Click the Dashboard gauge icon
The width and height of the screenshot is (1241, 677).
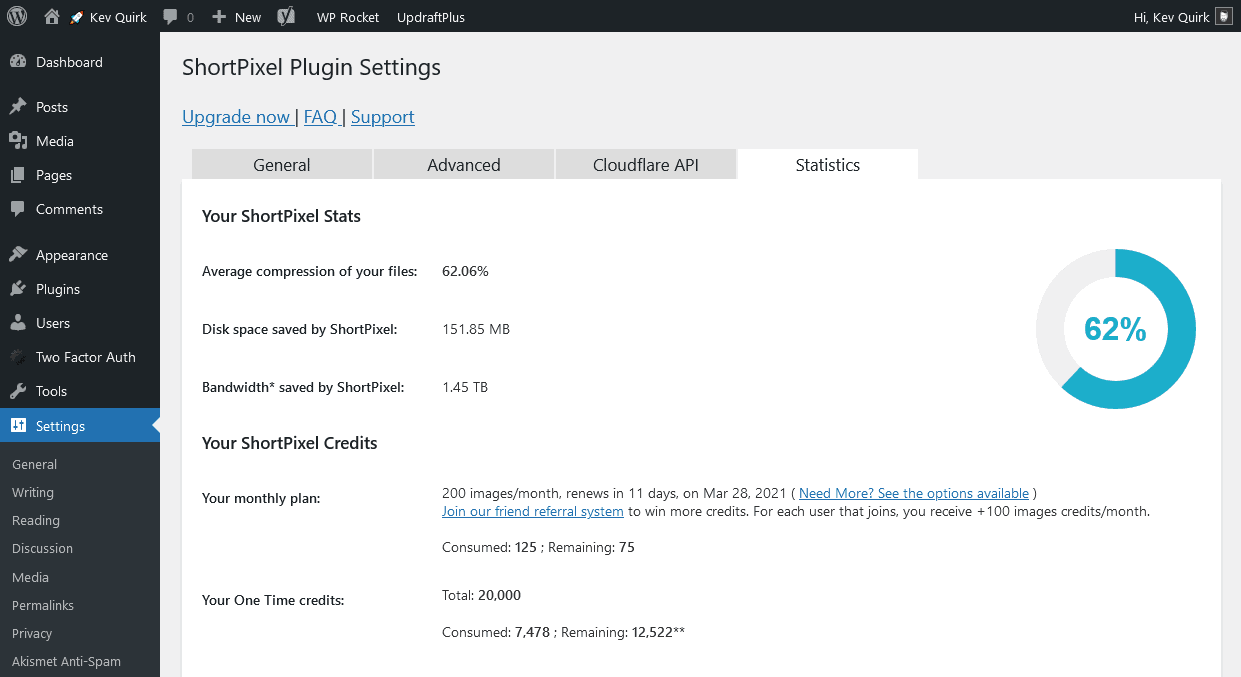pyautogui.click(x=17, y=62)
